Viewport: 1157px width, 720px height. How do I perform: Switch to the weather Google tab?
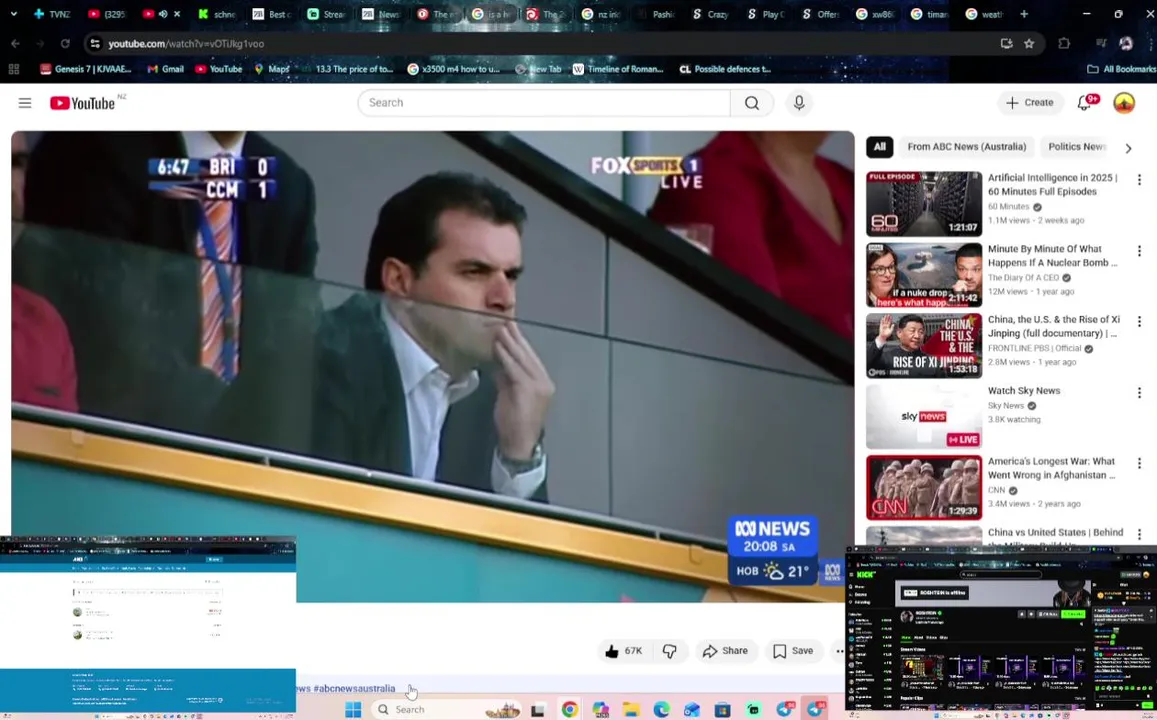pyautogui.click(x=985, y=14)
